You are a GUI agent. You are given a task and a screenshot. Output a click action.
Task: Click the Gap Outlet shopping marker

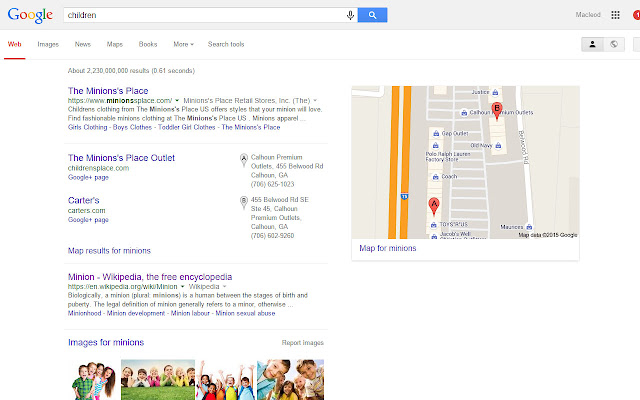click(436, 133)
